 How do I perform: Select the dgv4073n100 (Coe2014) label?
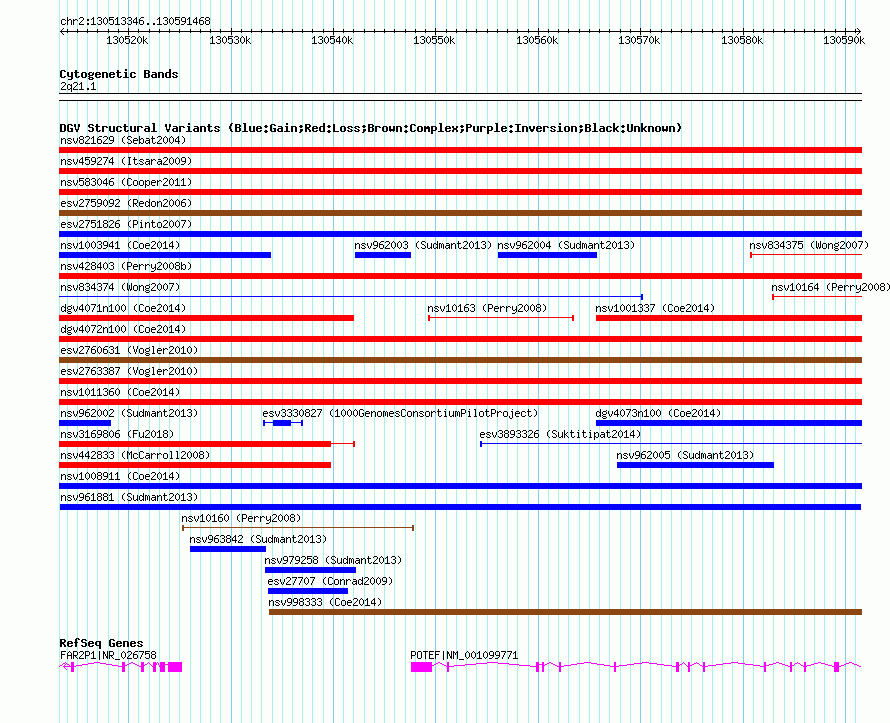(x=658, y=413)
